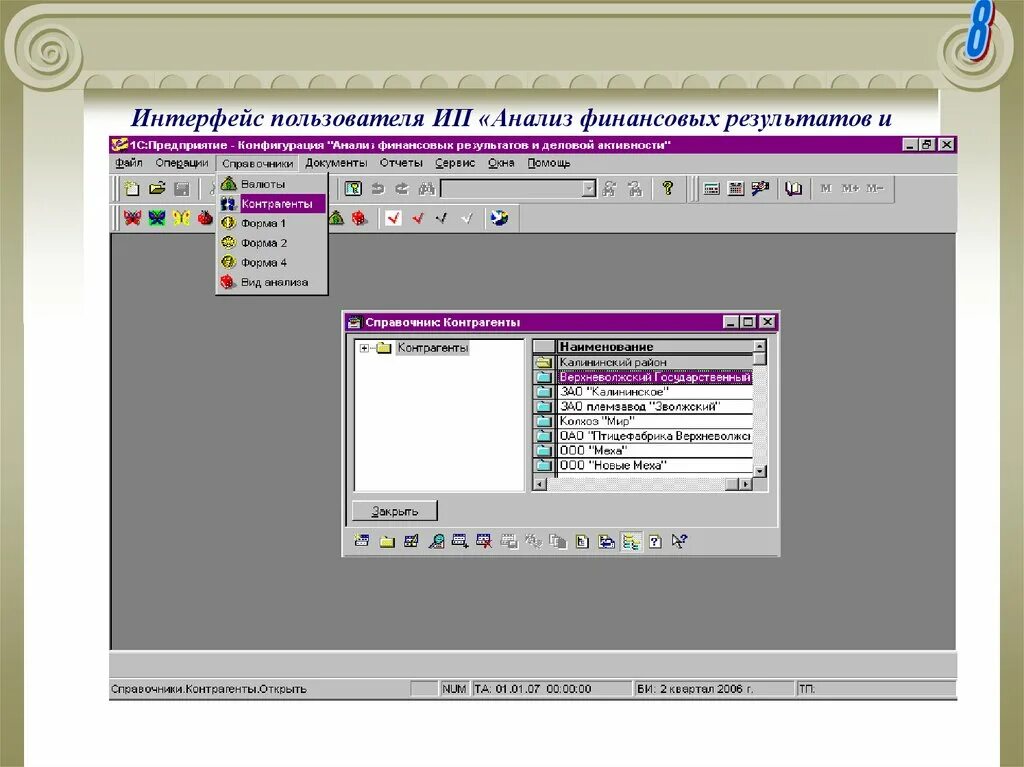Open the Сервис menu
Screen dimensions: 1024x767
pos(455,163)
